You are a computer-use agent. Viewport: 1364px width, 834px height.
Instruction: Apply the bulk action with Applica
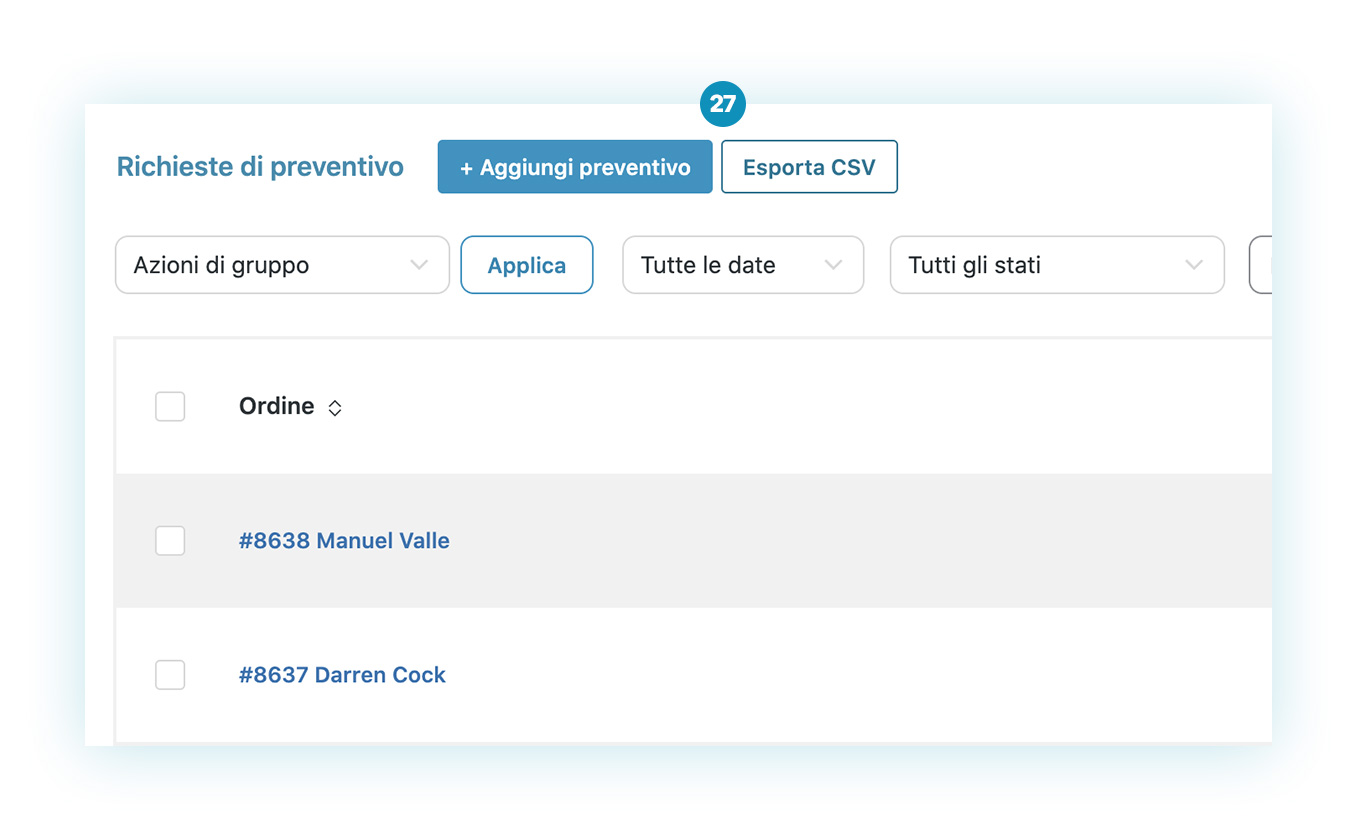527,265
